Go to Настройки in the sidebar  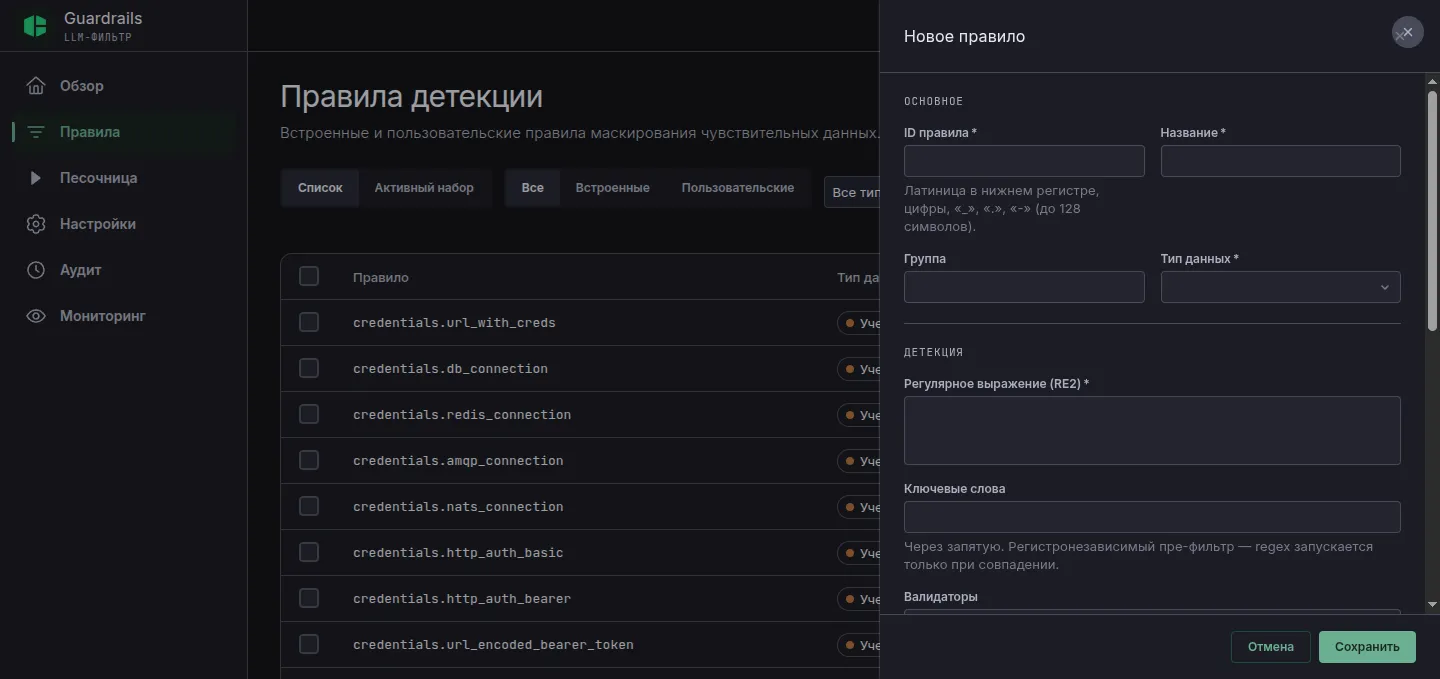(124, 224)
